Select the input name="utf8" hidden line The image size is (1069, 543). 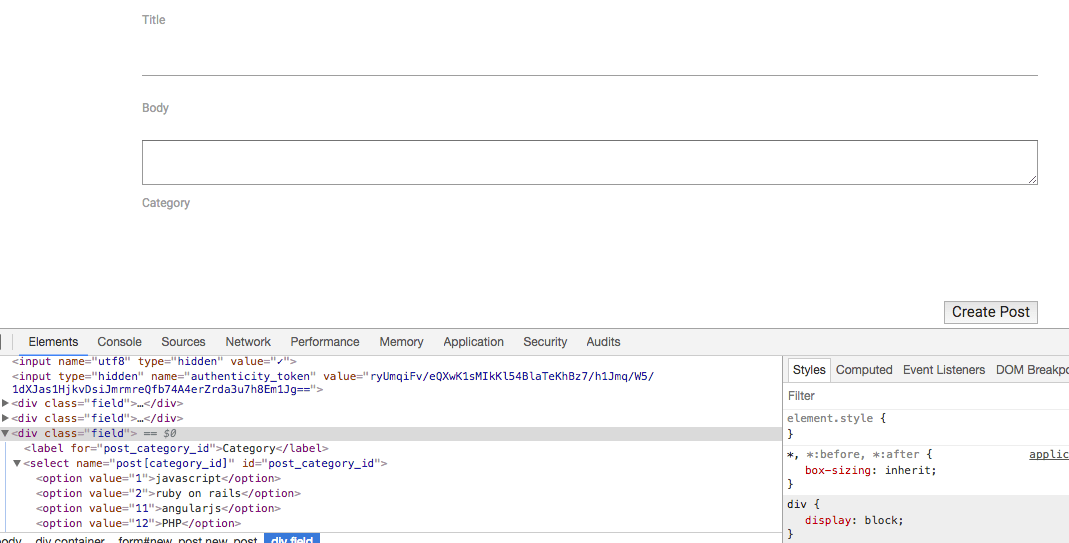[154, 361]
